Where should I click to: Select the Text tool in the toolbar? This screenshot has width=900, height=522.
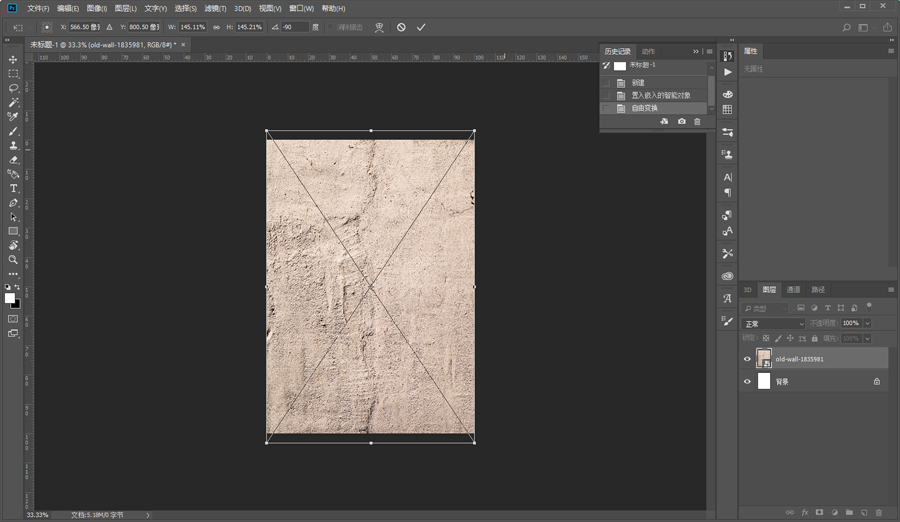tap(13, 188)
